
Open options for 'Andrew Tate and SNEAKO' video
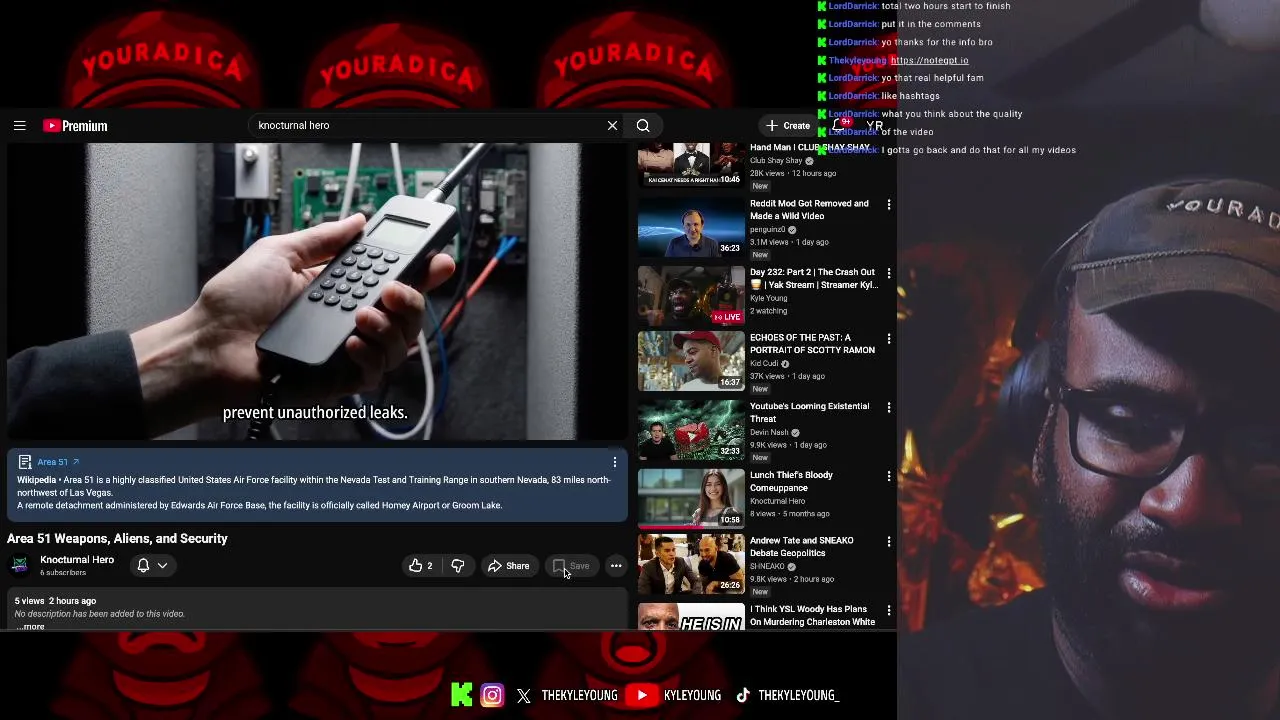pyautogui.click(x=888, y=542)
